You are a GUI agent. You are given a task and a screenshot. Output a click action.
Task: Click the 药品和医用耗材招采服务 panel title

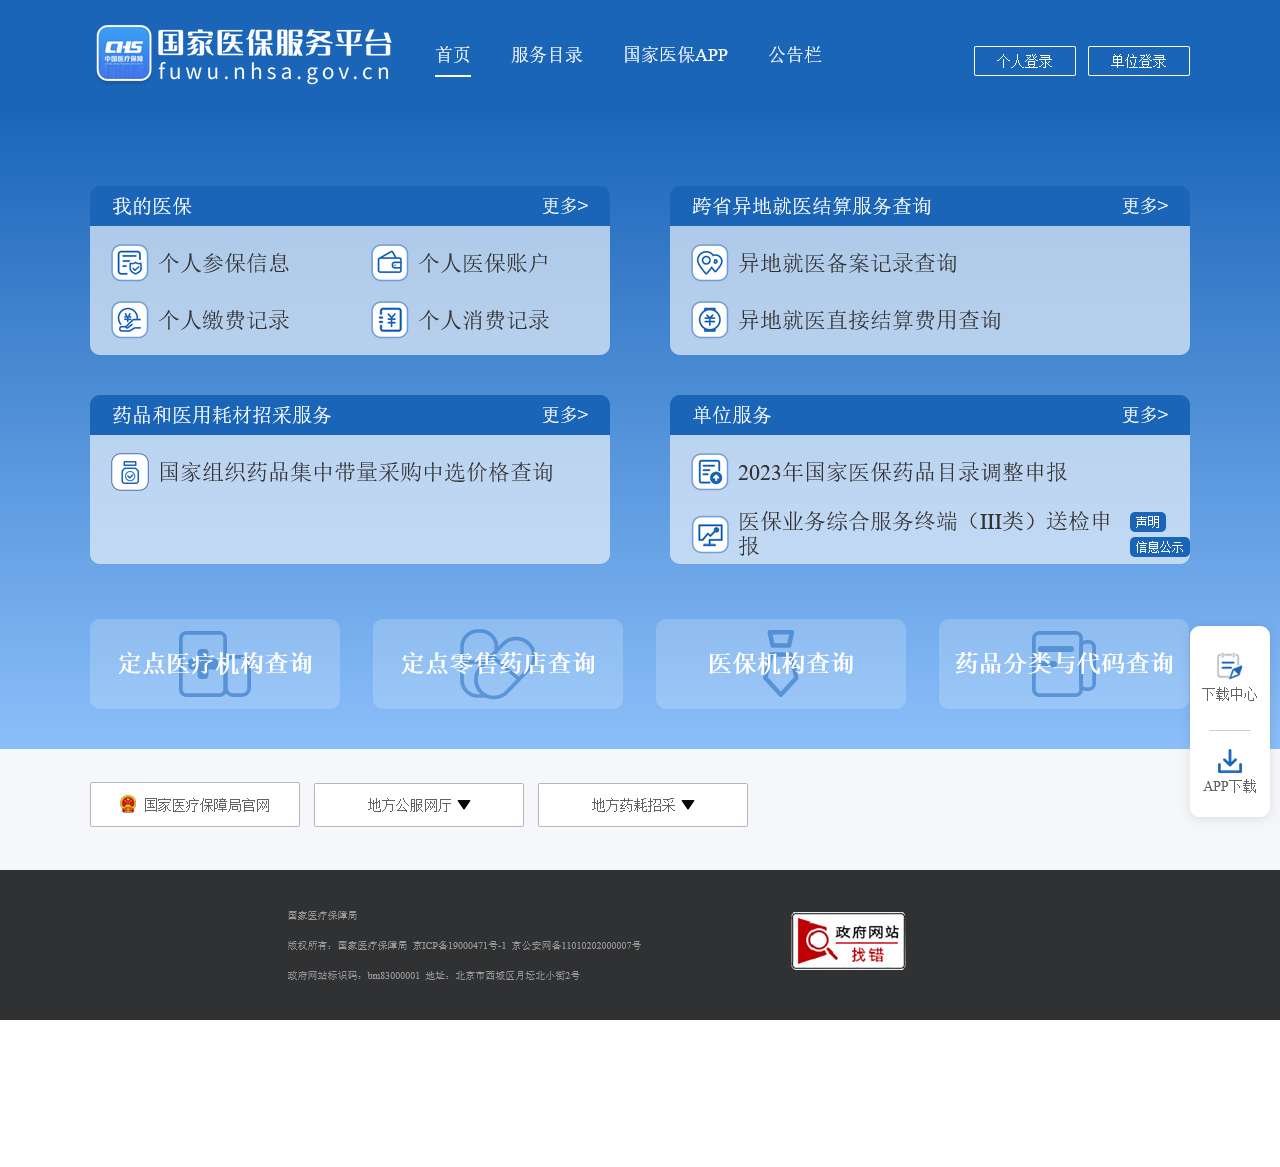point(222,415)
